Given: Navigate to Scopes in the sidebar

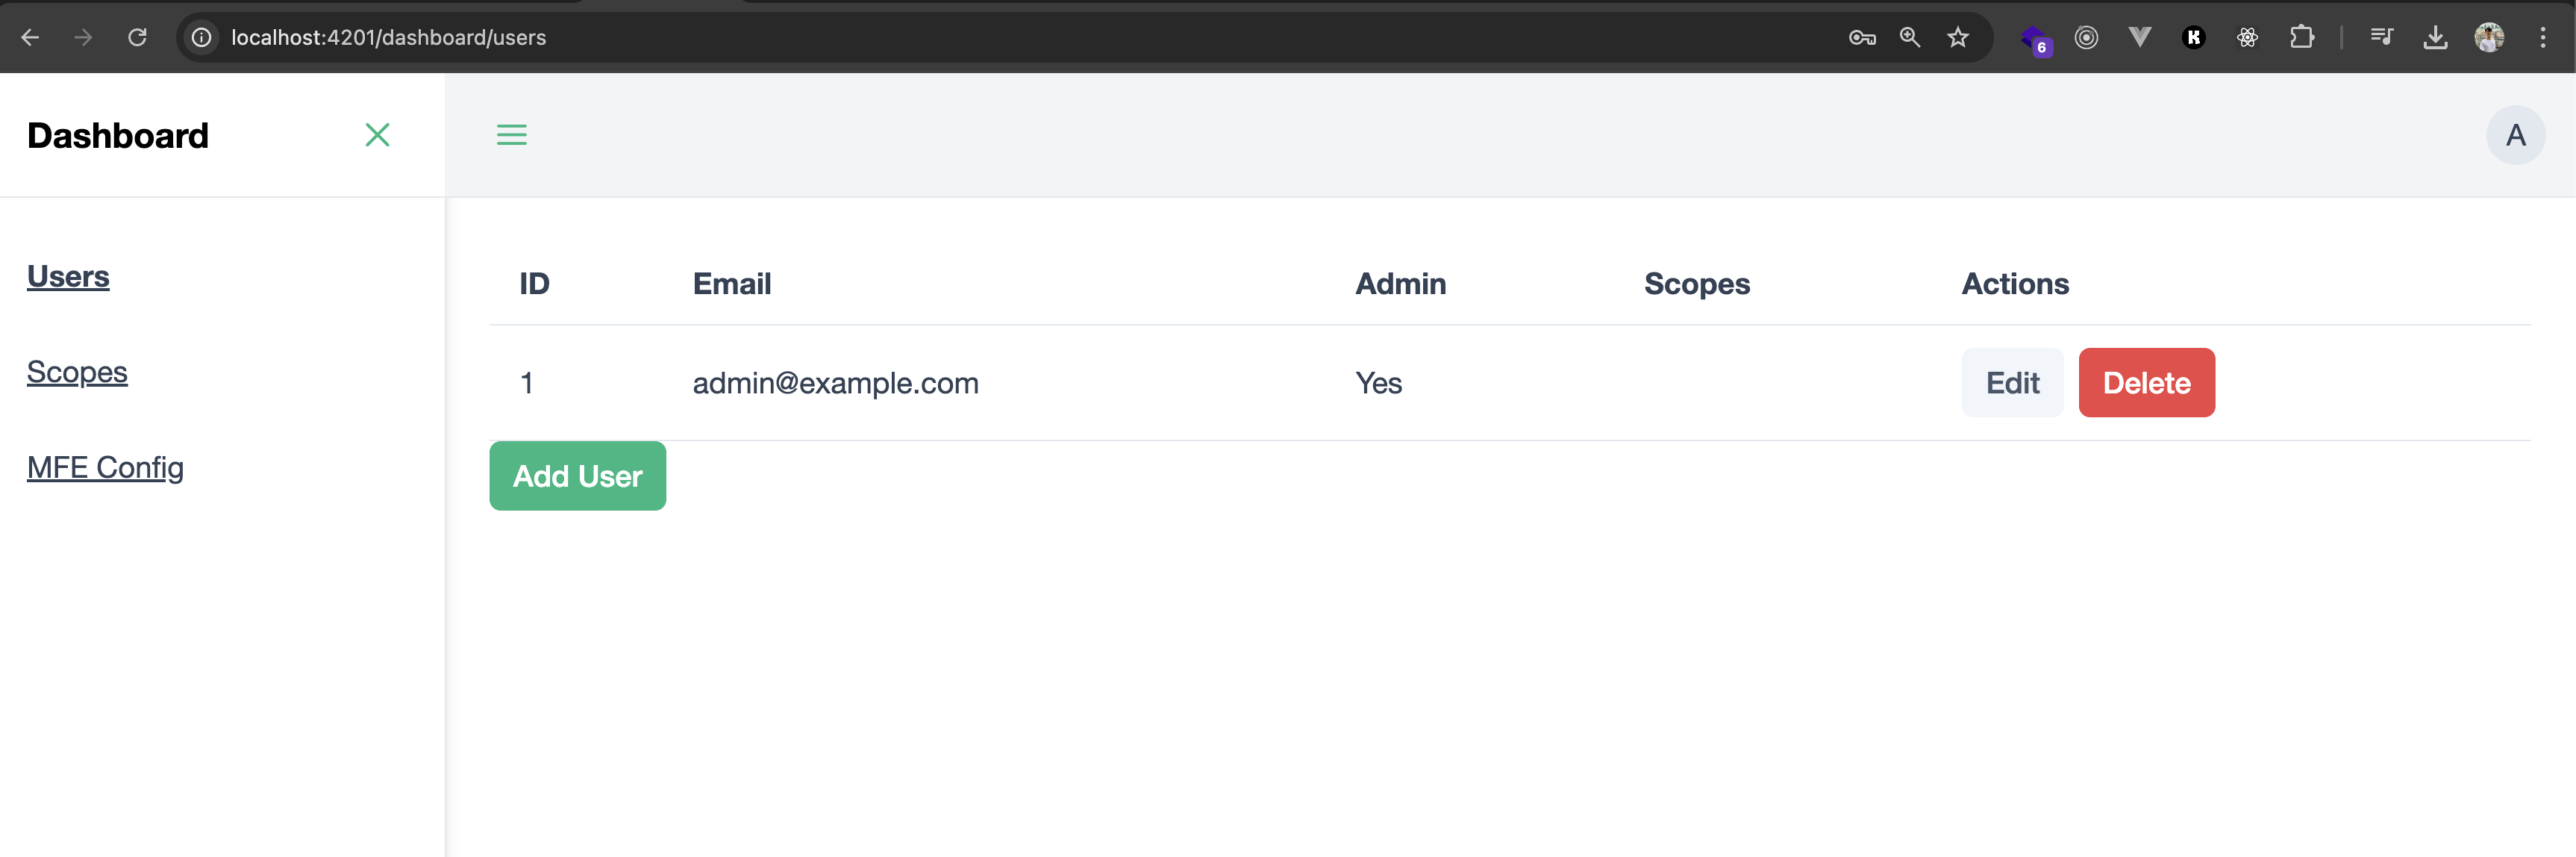Looking at the screenshot, I should 77,372.
